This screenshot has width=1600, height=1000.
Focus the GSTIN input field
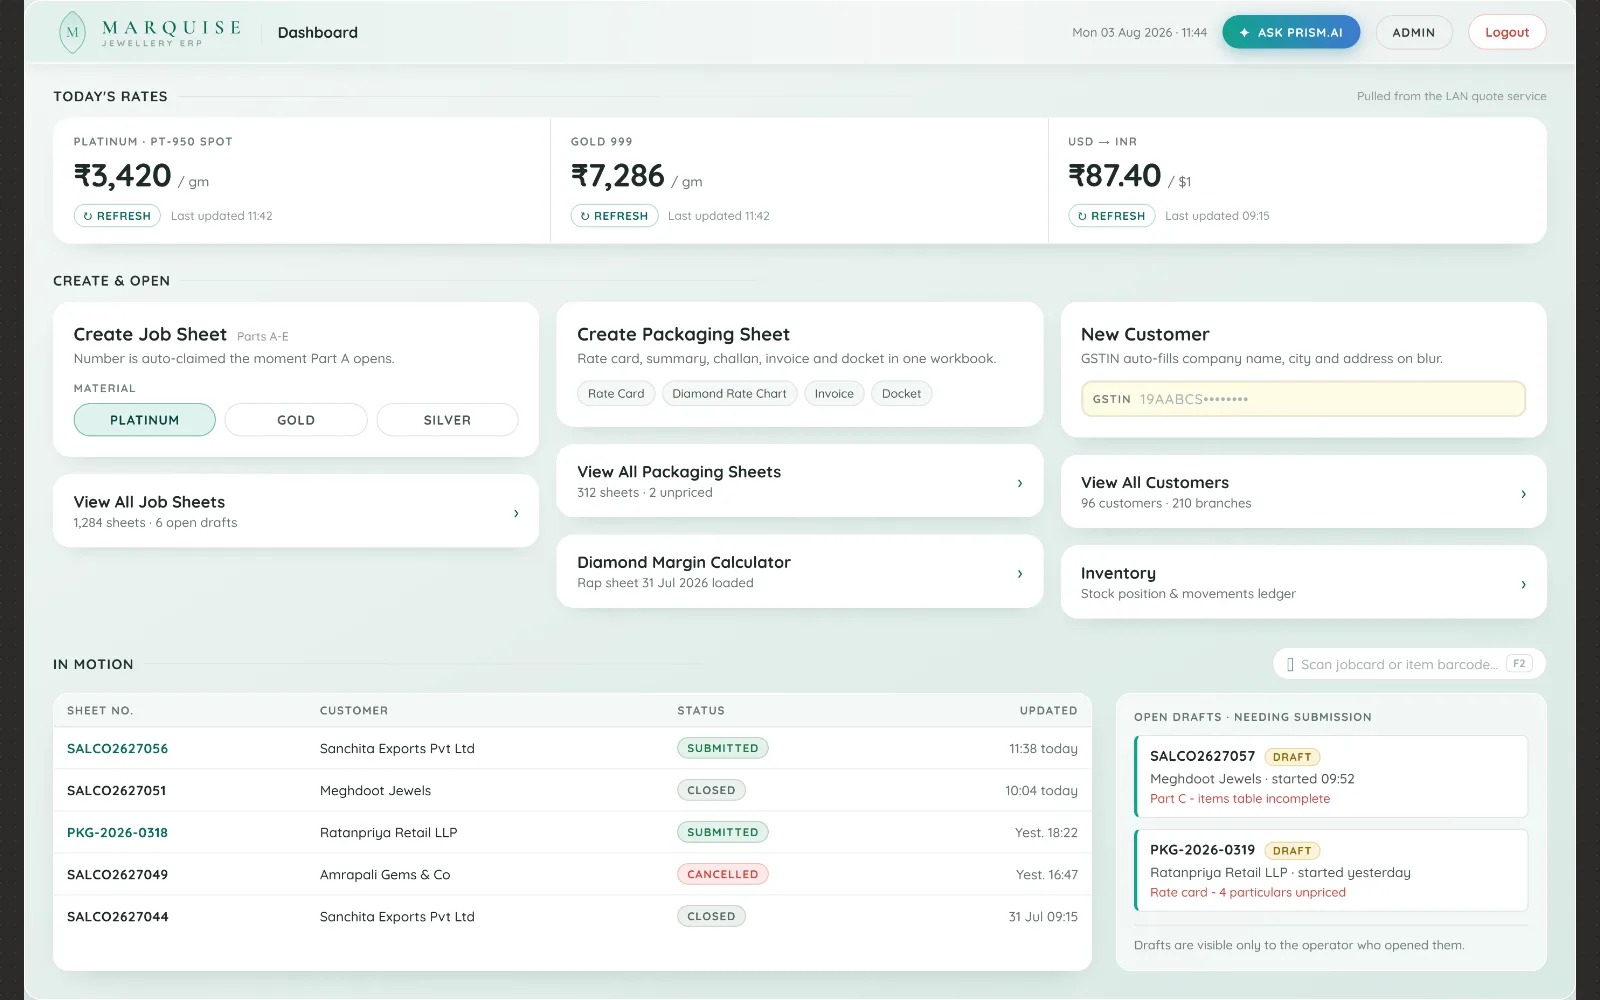(1303, 399)
